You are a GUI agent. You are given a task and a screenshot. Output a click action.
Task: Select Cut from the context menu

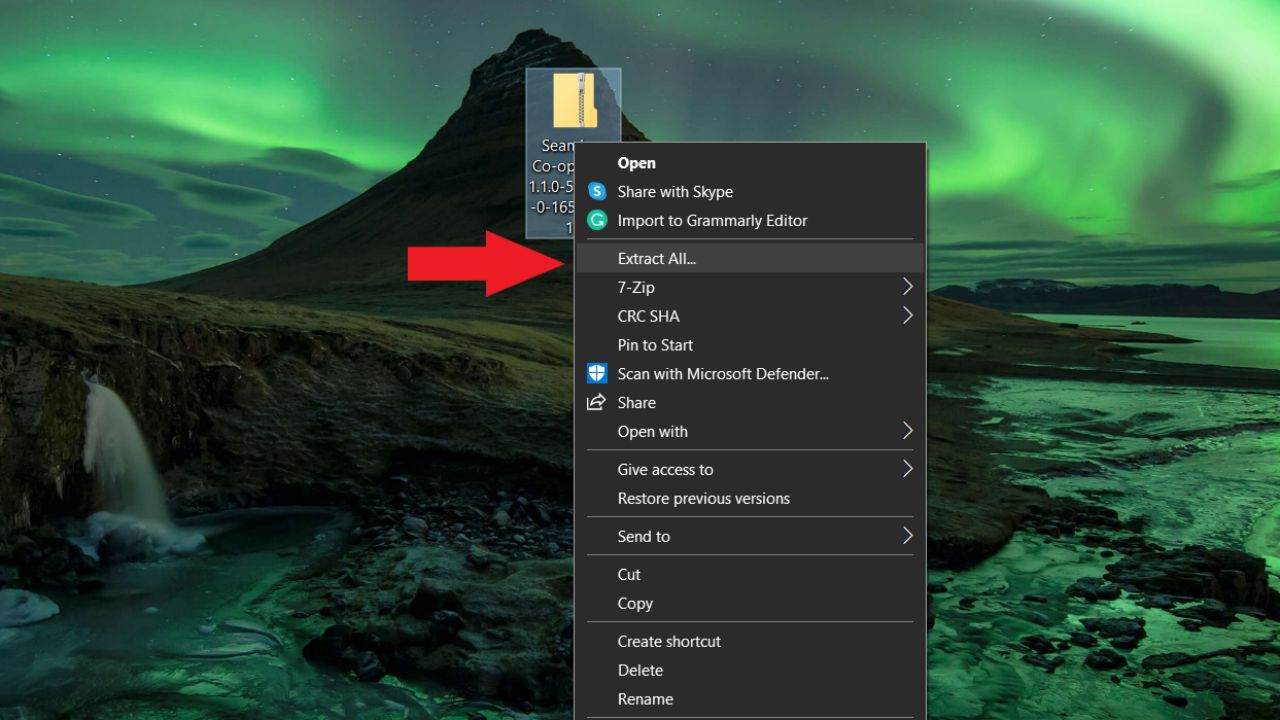629,574
